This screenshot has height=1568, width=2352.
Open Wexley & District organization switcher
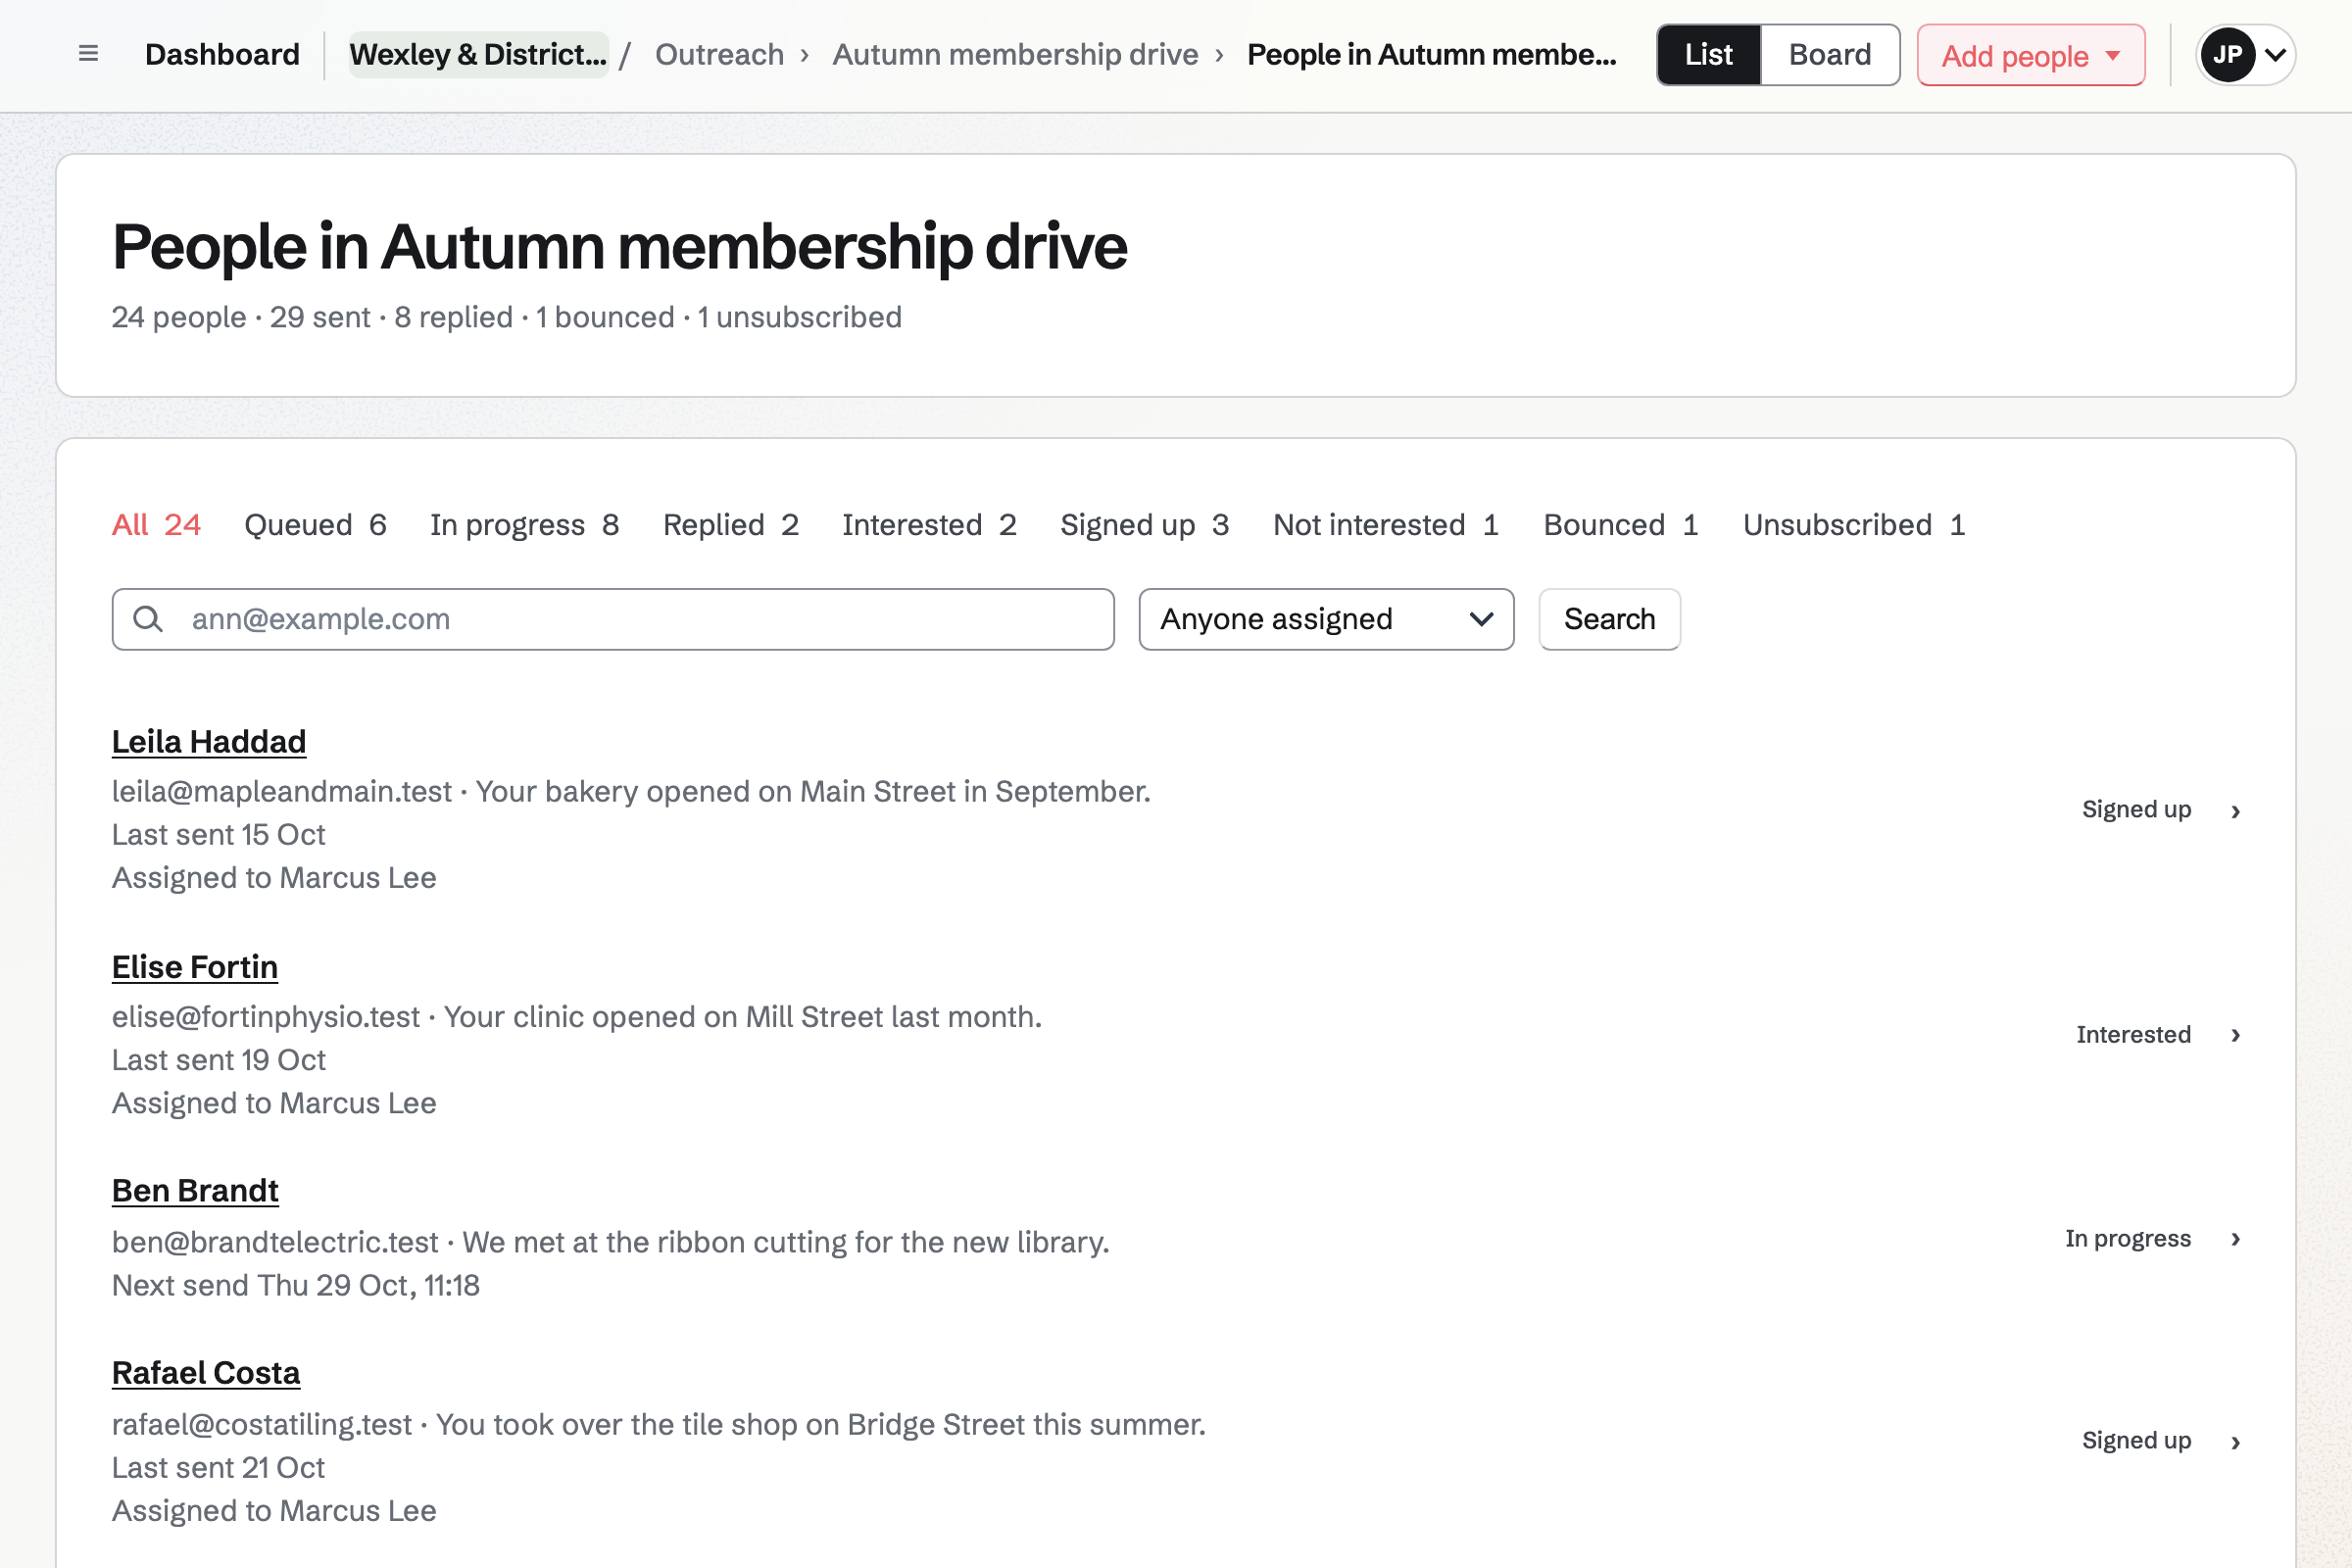coord(478,54)
